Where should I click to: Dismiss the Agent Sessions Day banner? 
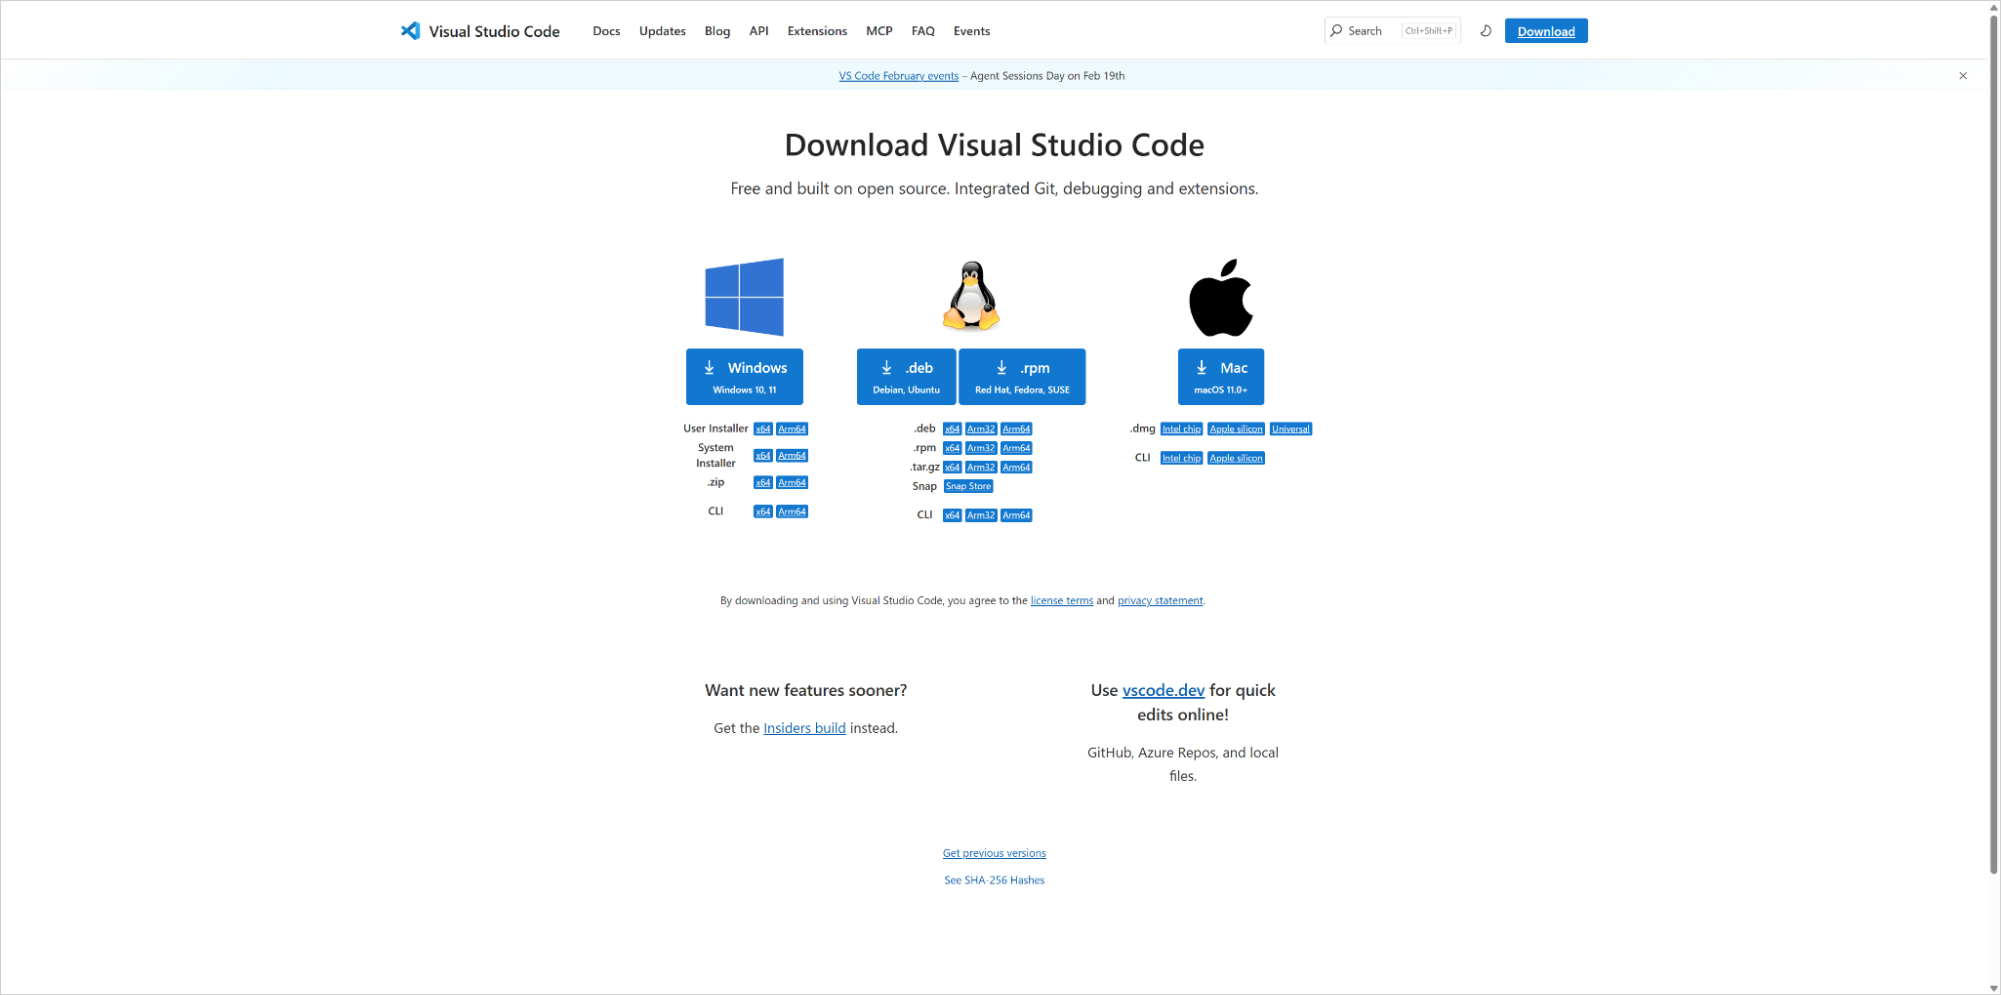click(x=1962, y=75)
